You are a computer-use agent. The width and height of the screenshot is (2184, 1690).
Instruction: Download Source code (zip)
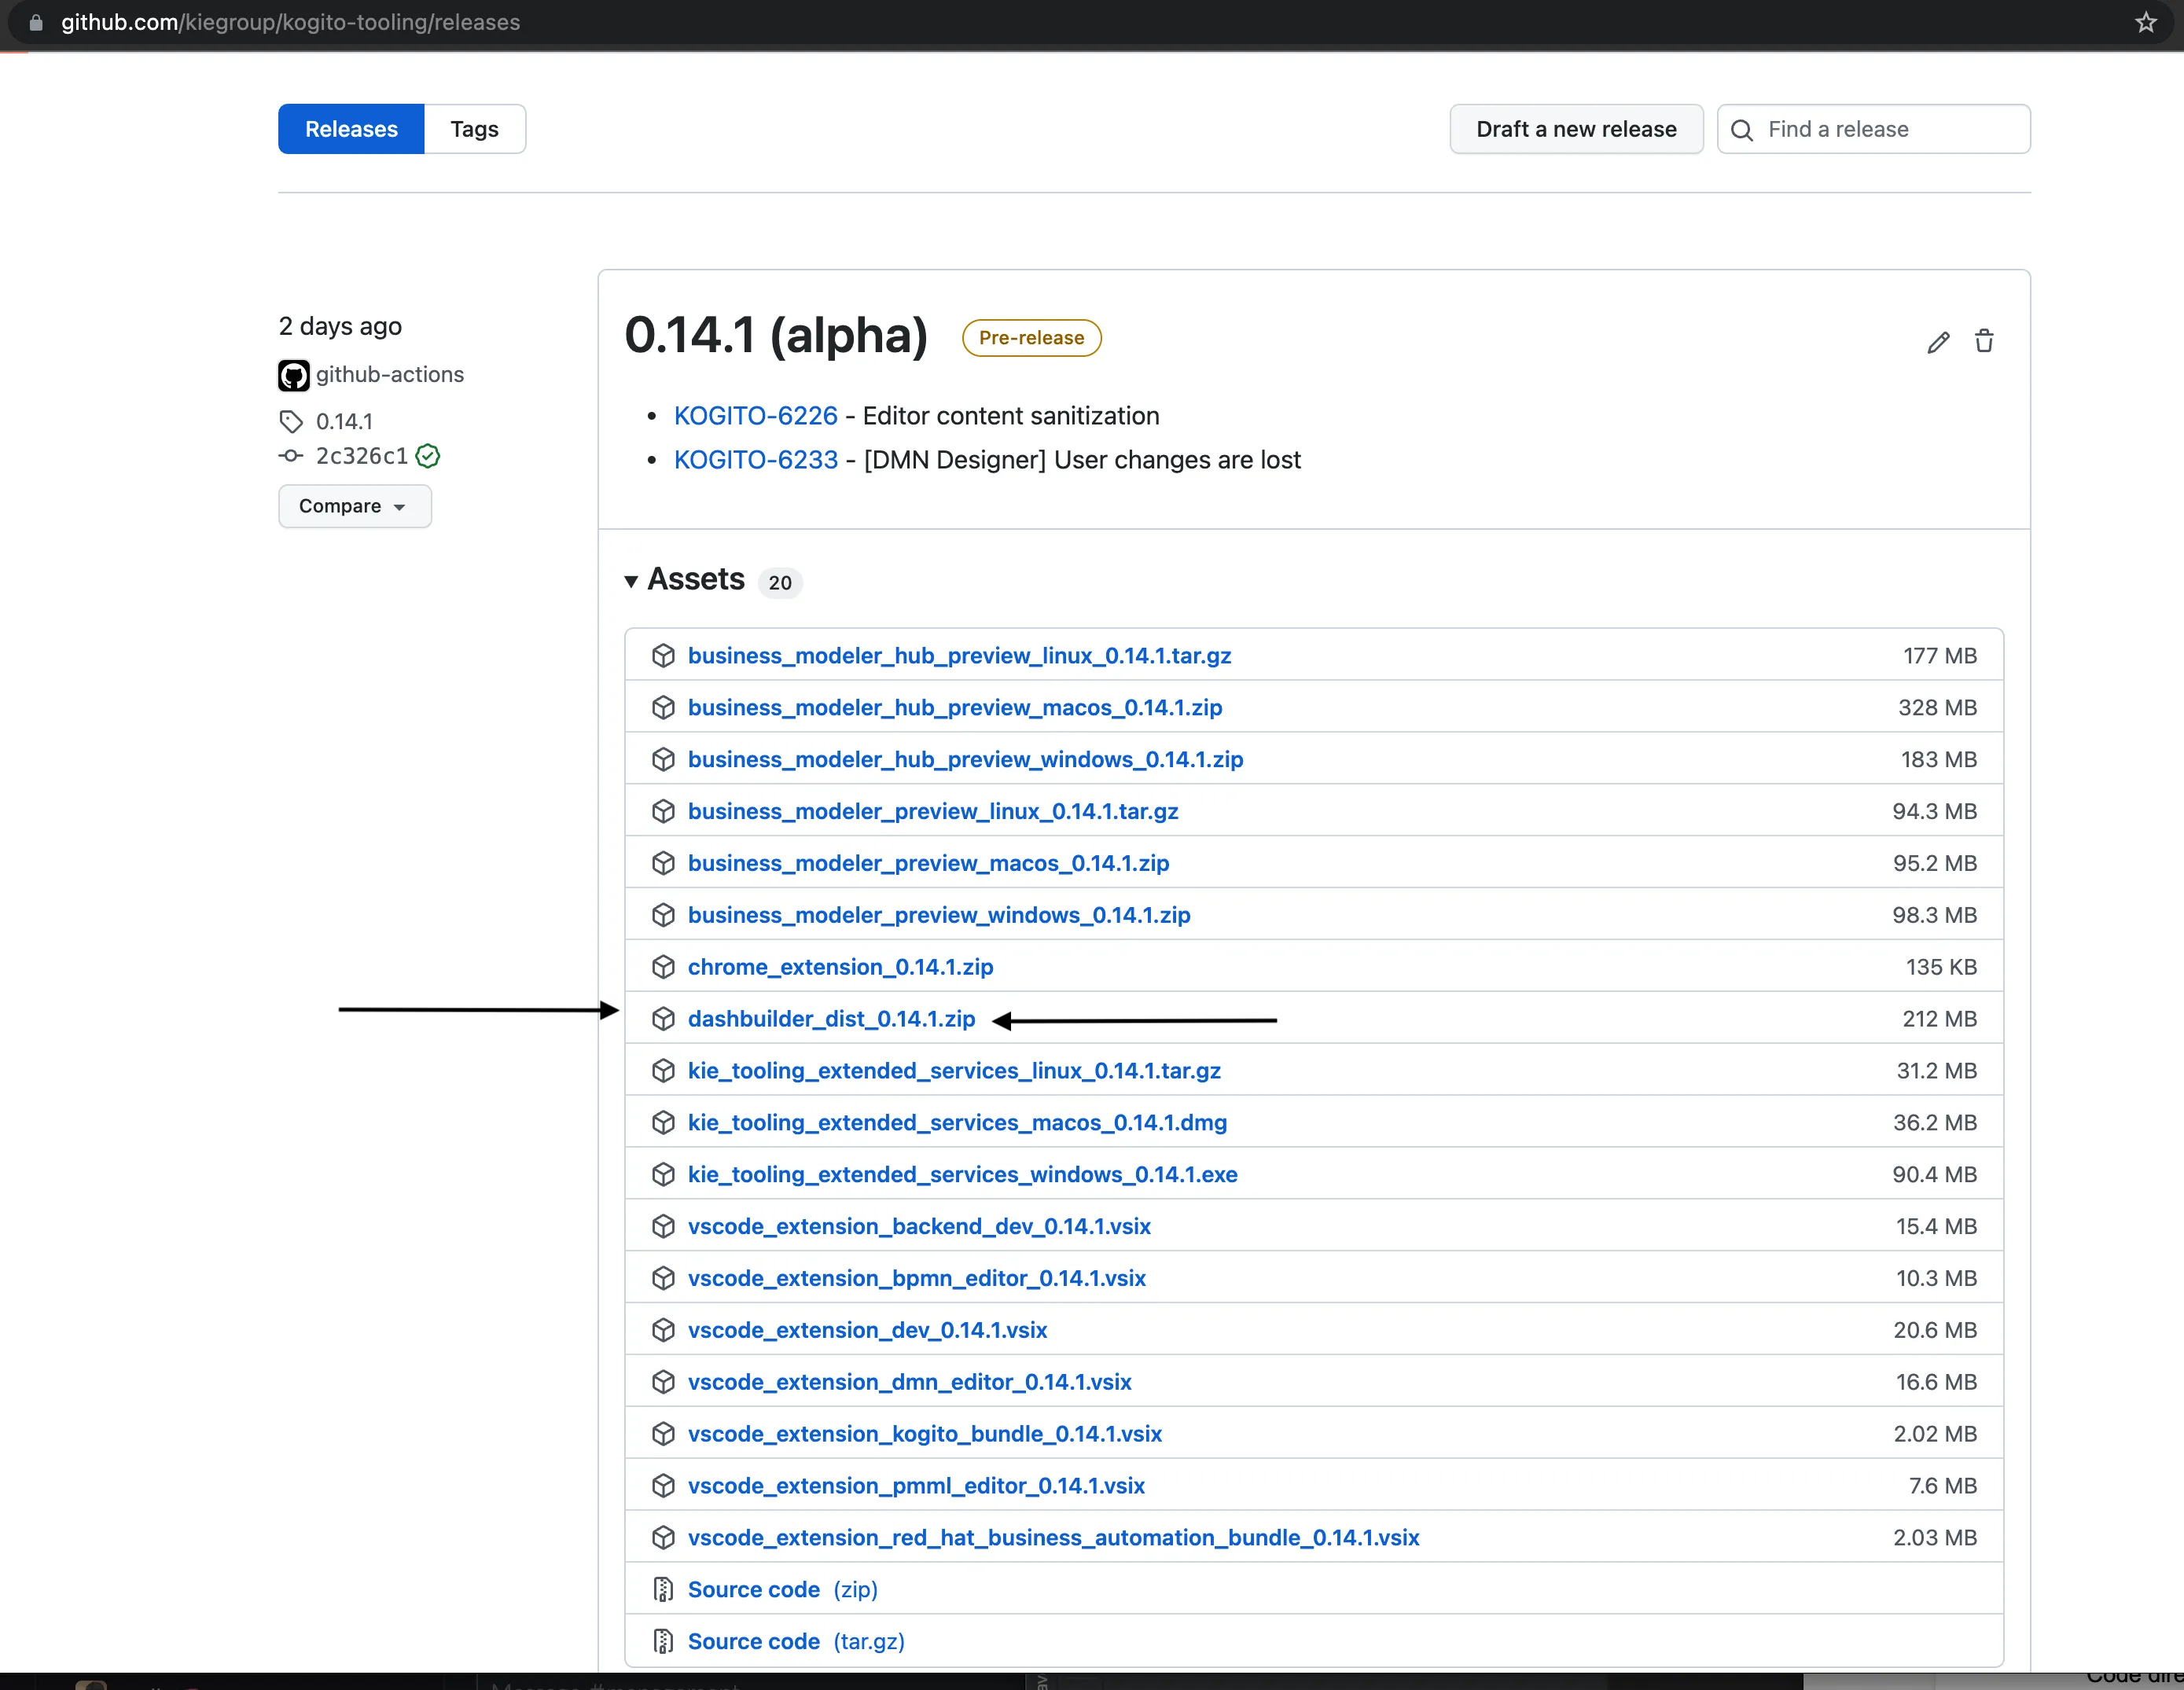coord(782,1590)
